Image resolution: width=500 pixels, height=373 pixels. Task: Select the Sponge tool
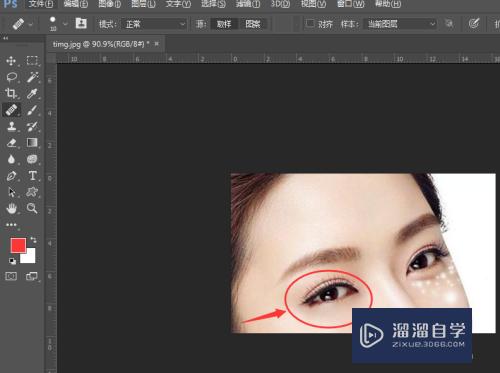[32, 159]
